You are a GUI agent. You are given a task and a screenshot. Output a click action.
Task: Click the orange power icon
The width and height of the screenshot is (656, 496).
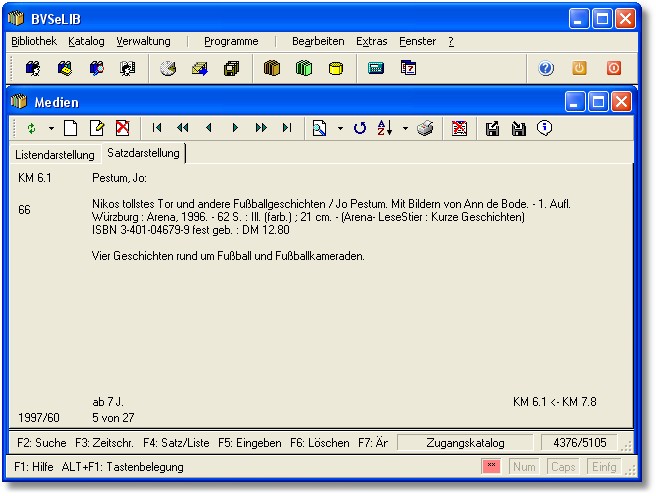coord(579,68)
